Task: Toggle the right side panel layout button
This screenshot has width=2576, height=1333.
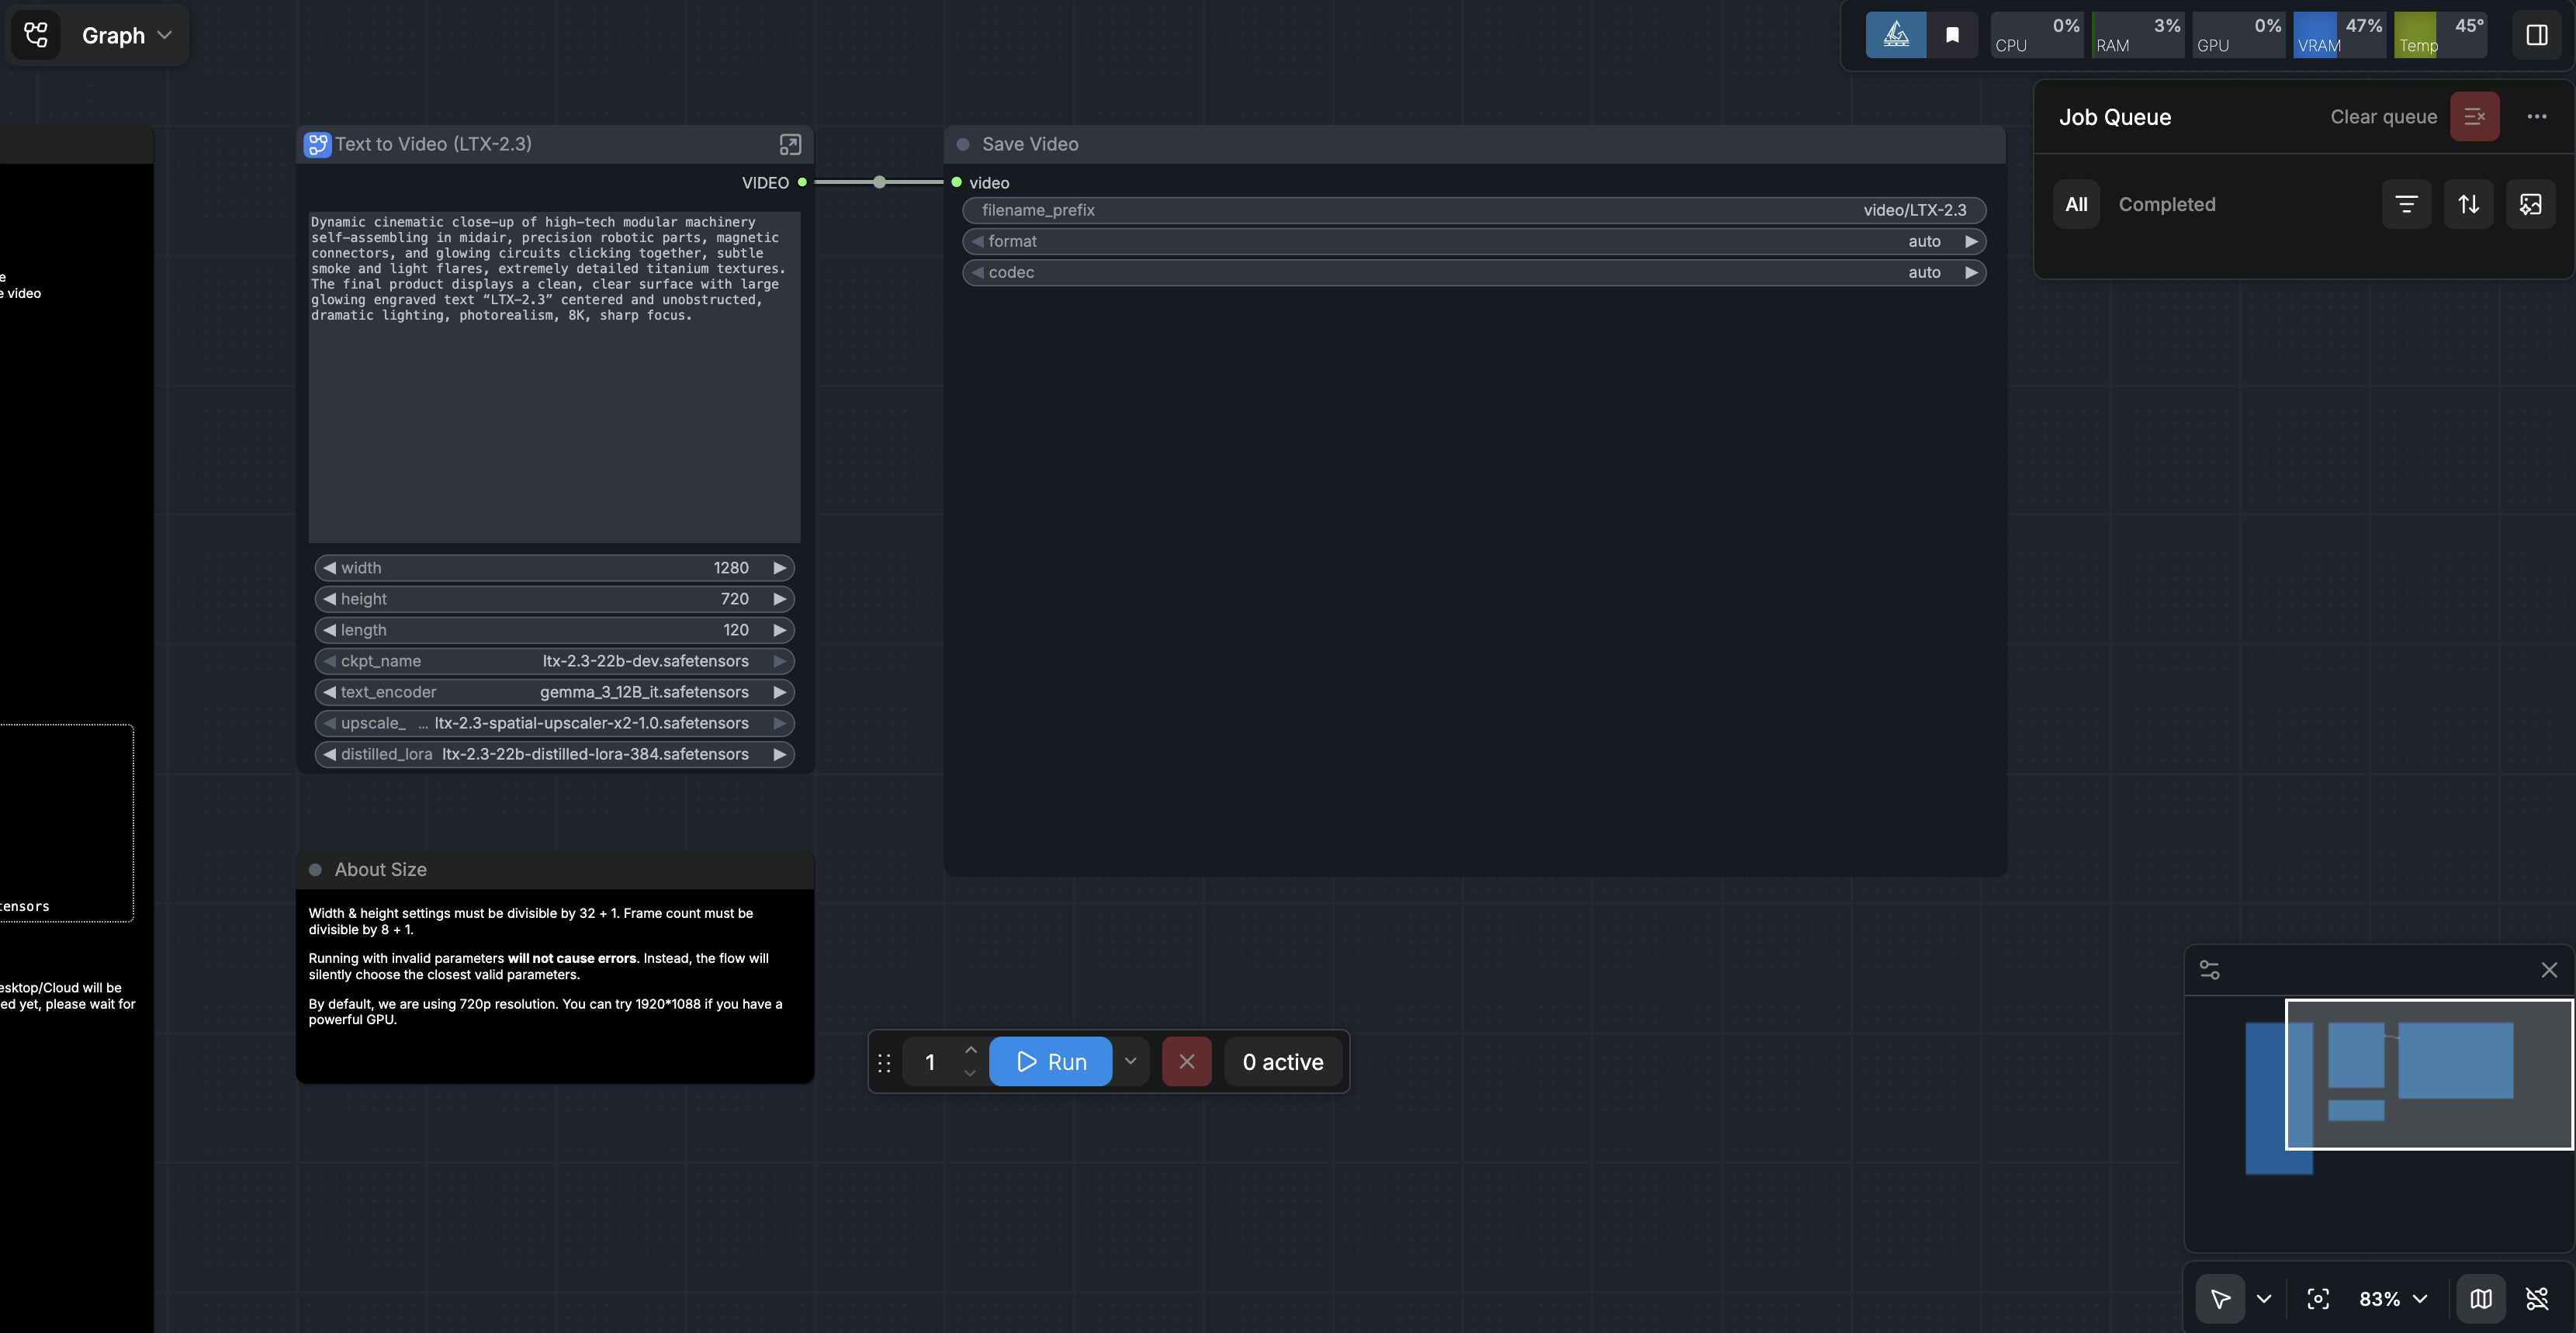Action: pos(2537,36)
